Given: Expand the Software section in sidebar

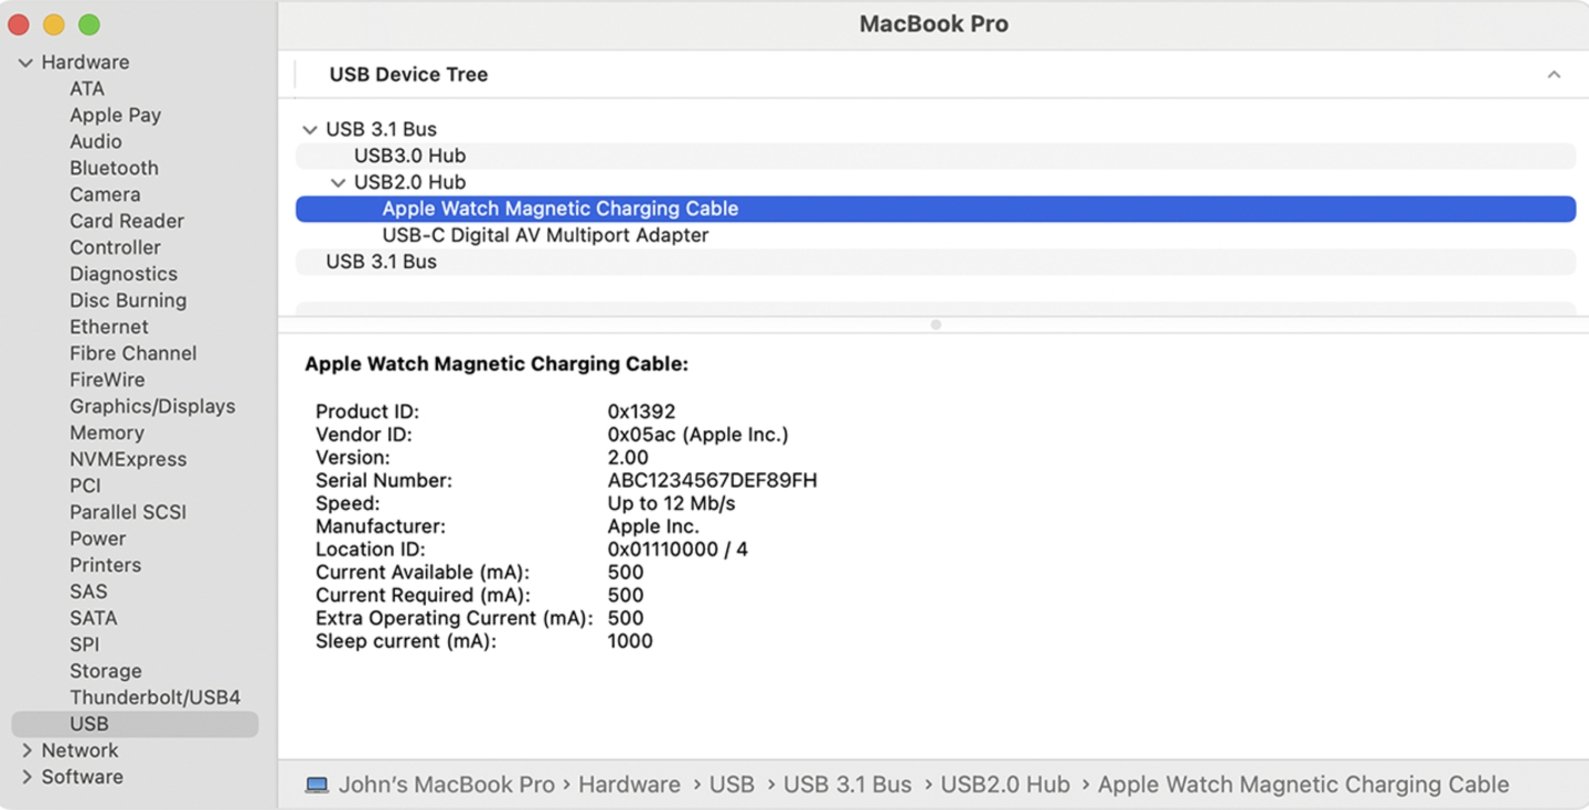Looking at the screenshot, I should pos(27,777).
